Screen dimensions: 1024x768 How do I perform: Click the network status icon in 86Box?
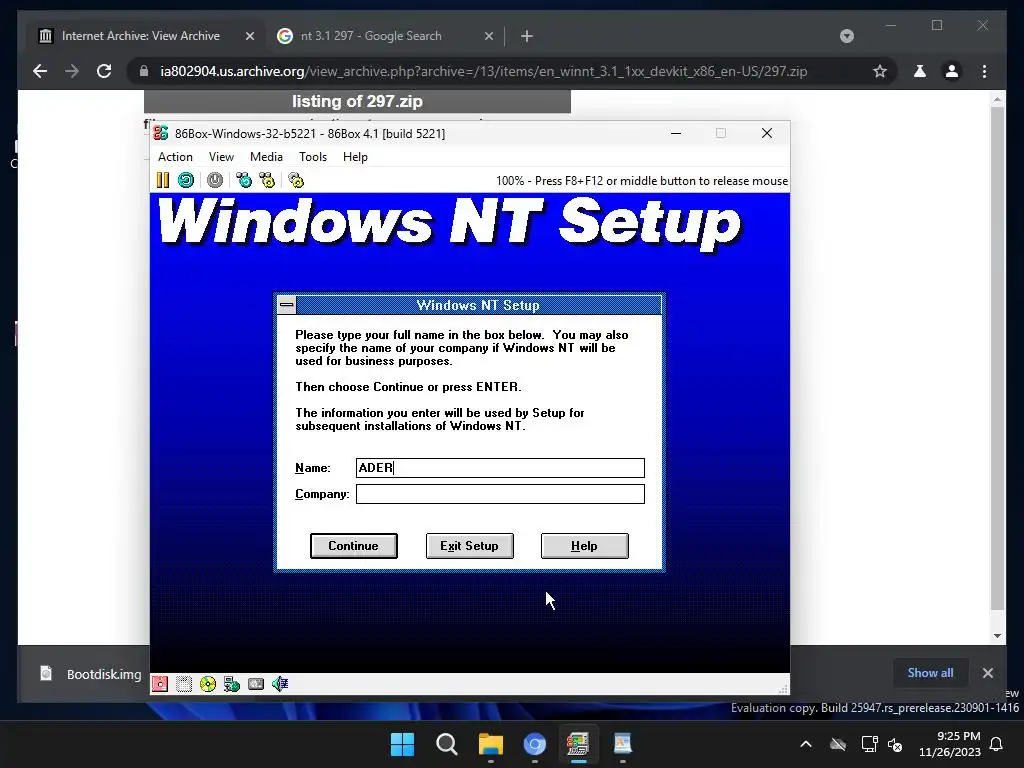pos(232,684)
